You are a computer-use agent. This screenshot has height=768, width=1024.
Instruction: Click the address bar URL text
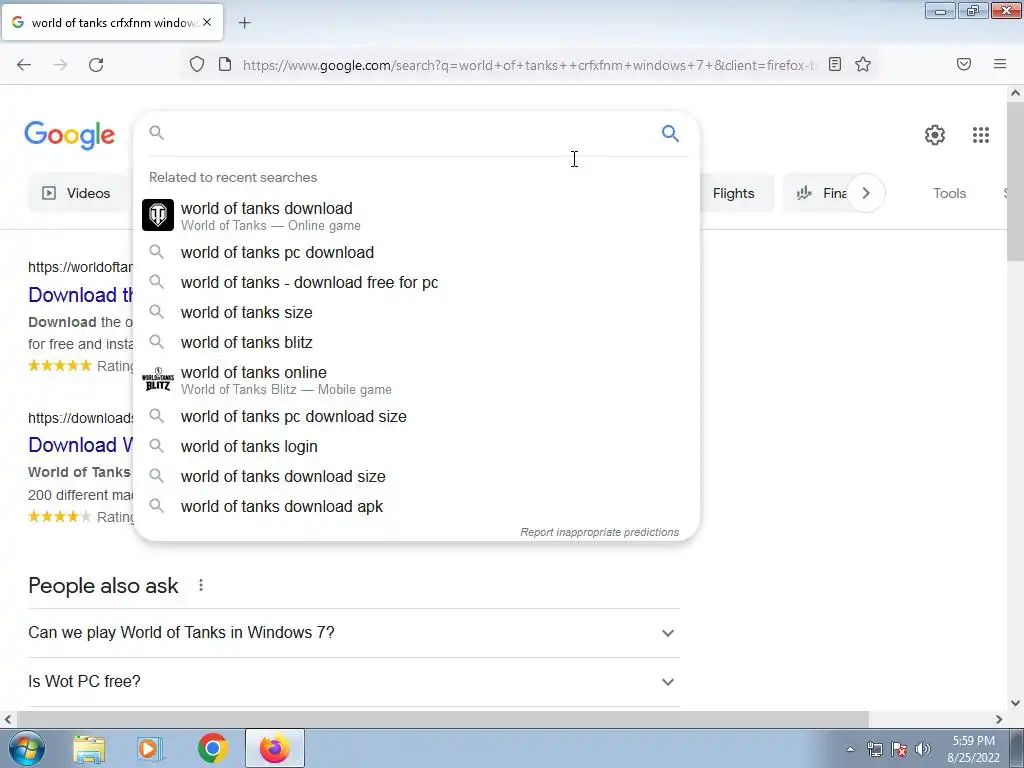529,65
